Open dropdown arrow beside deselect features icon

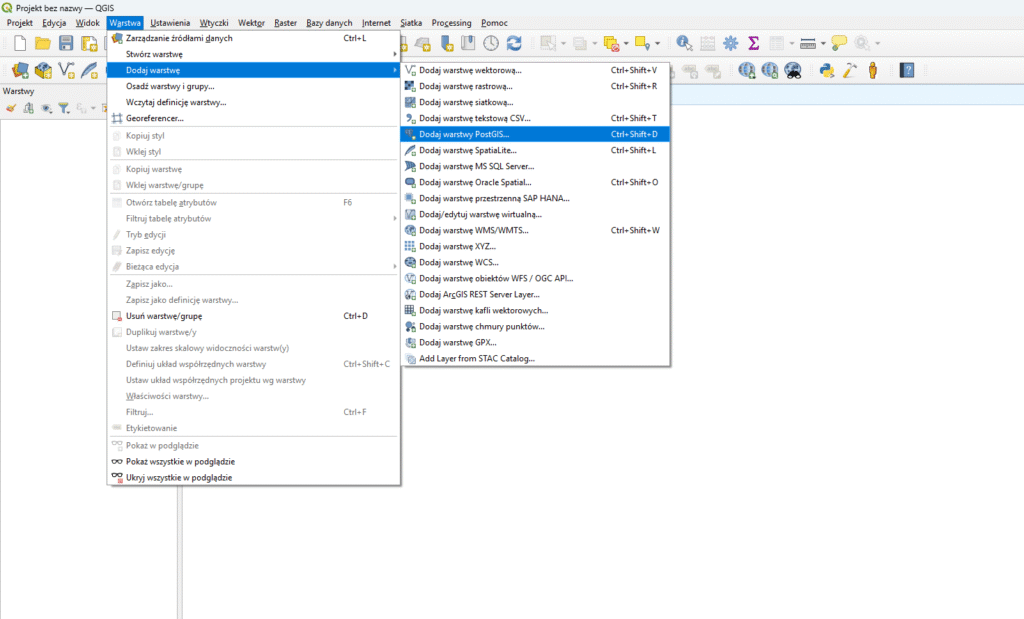pos(627,43)
